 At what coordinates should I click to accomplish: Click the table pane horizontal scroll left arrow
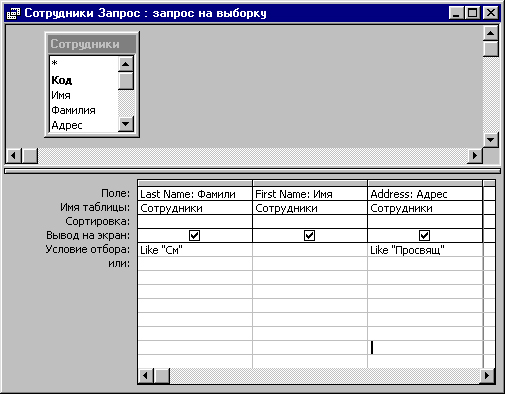coord(14,155)
